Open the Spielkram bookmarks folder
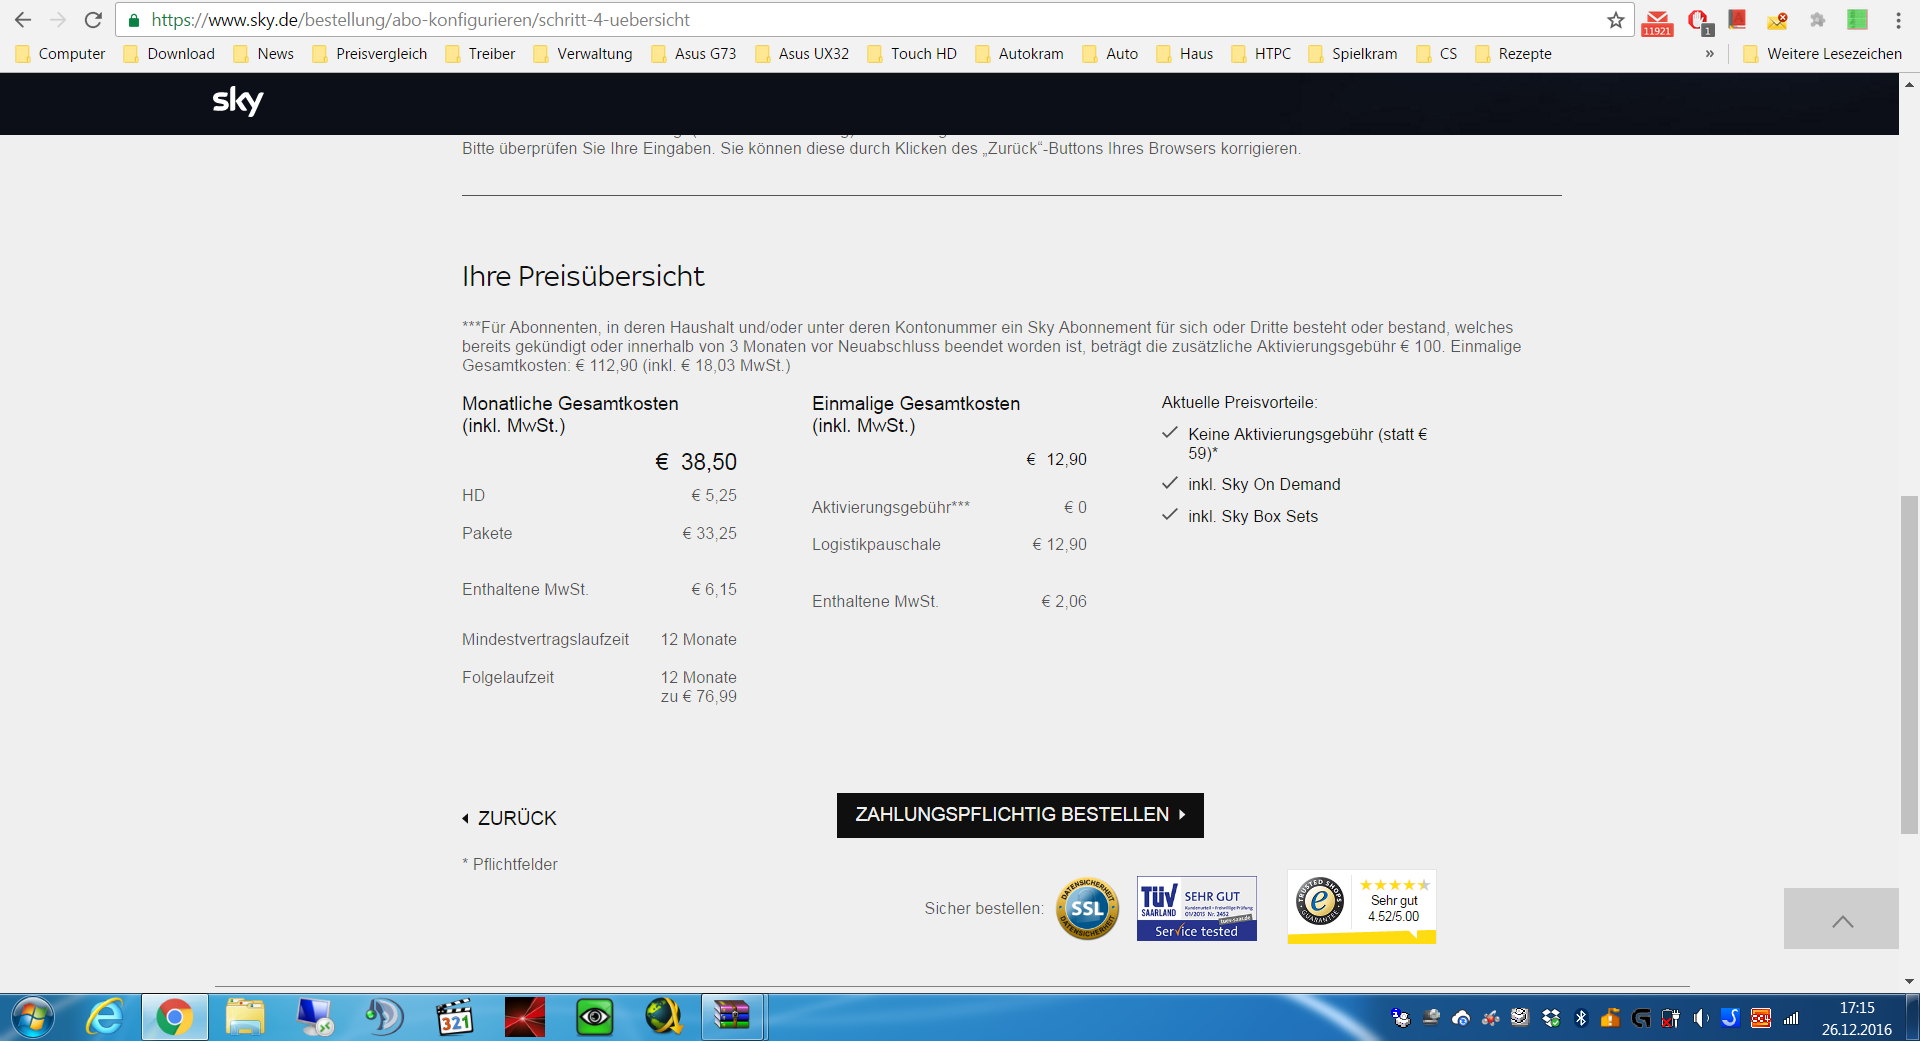 [x=1353, y=54]
